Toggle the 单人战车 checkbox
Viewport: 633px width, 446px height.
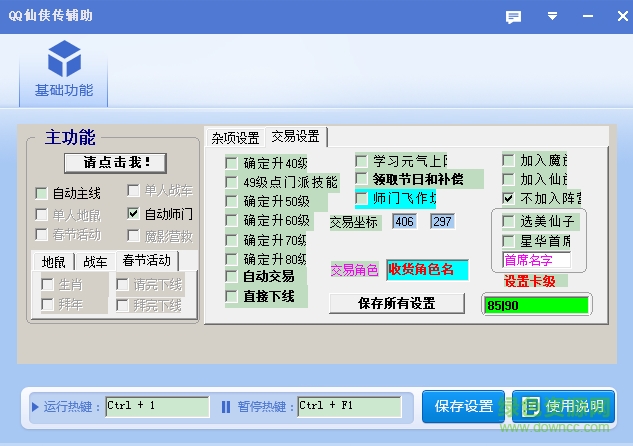pyautogui.click(x=133, y=190)
